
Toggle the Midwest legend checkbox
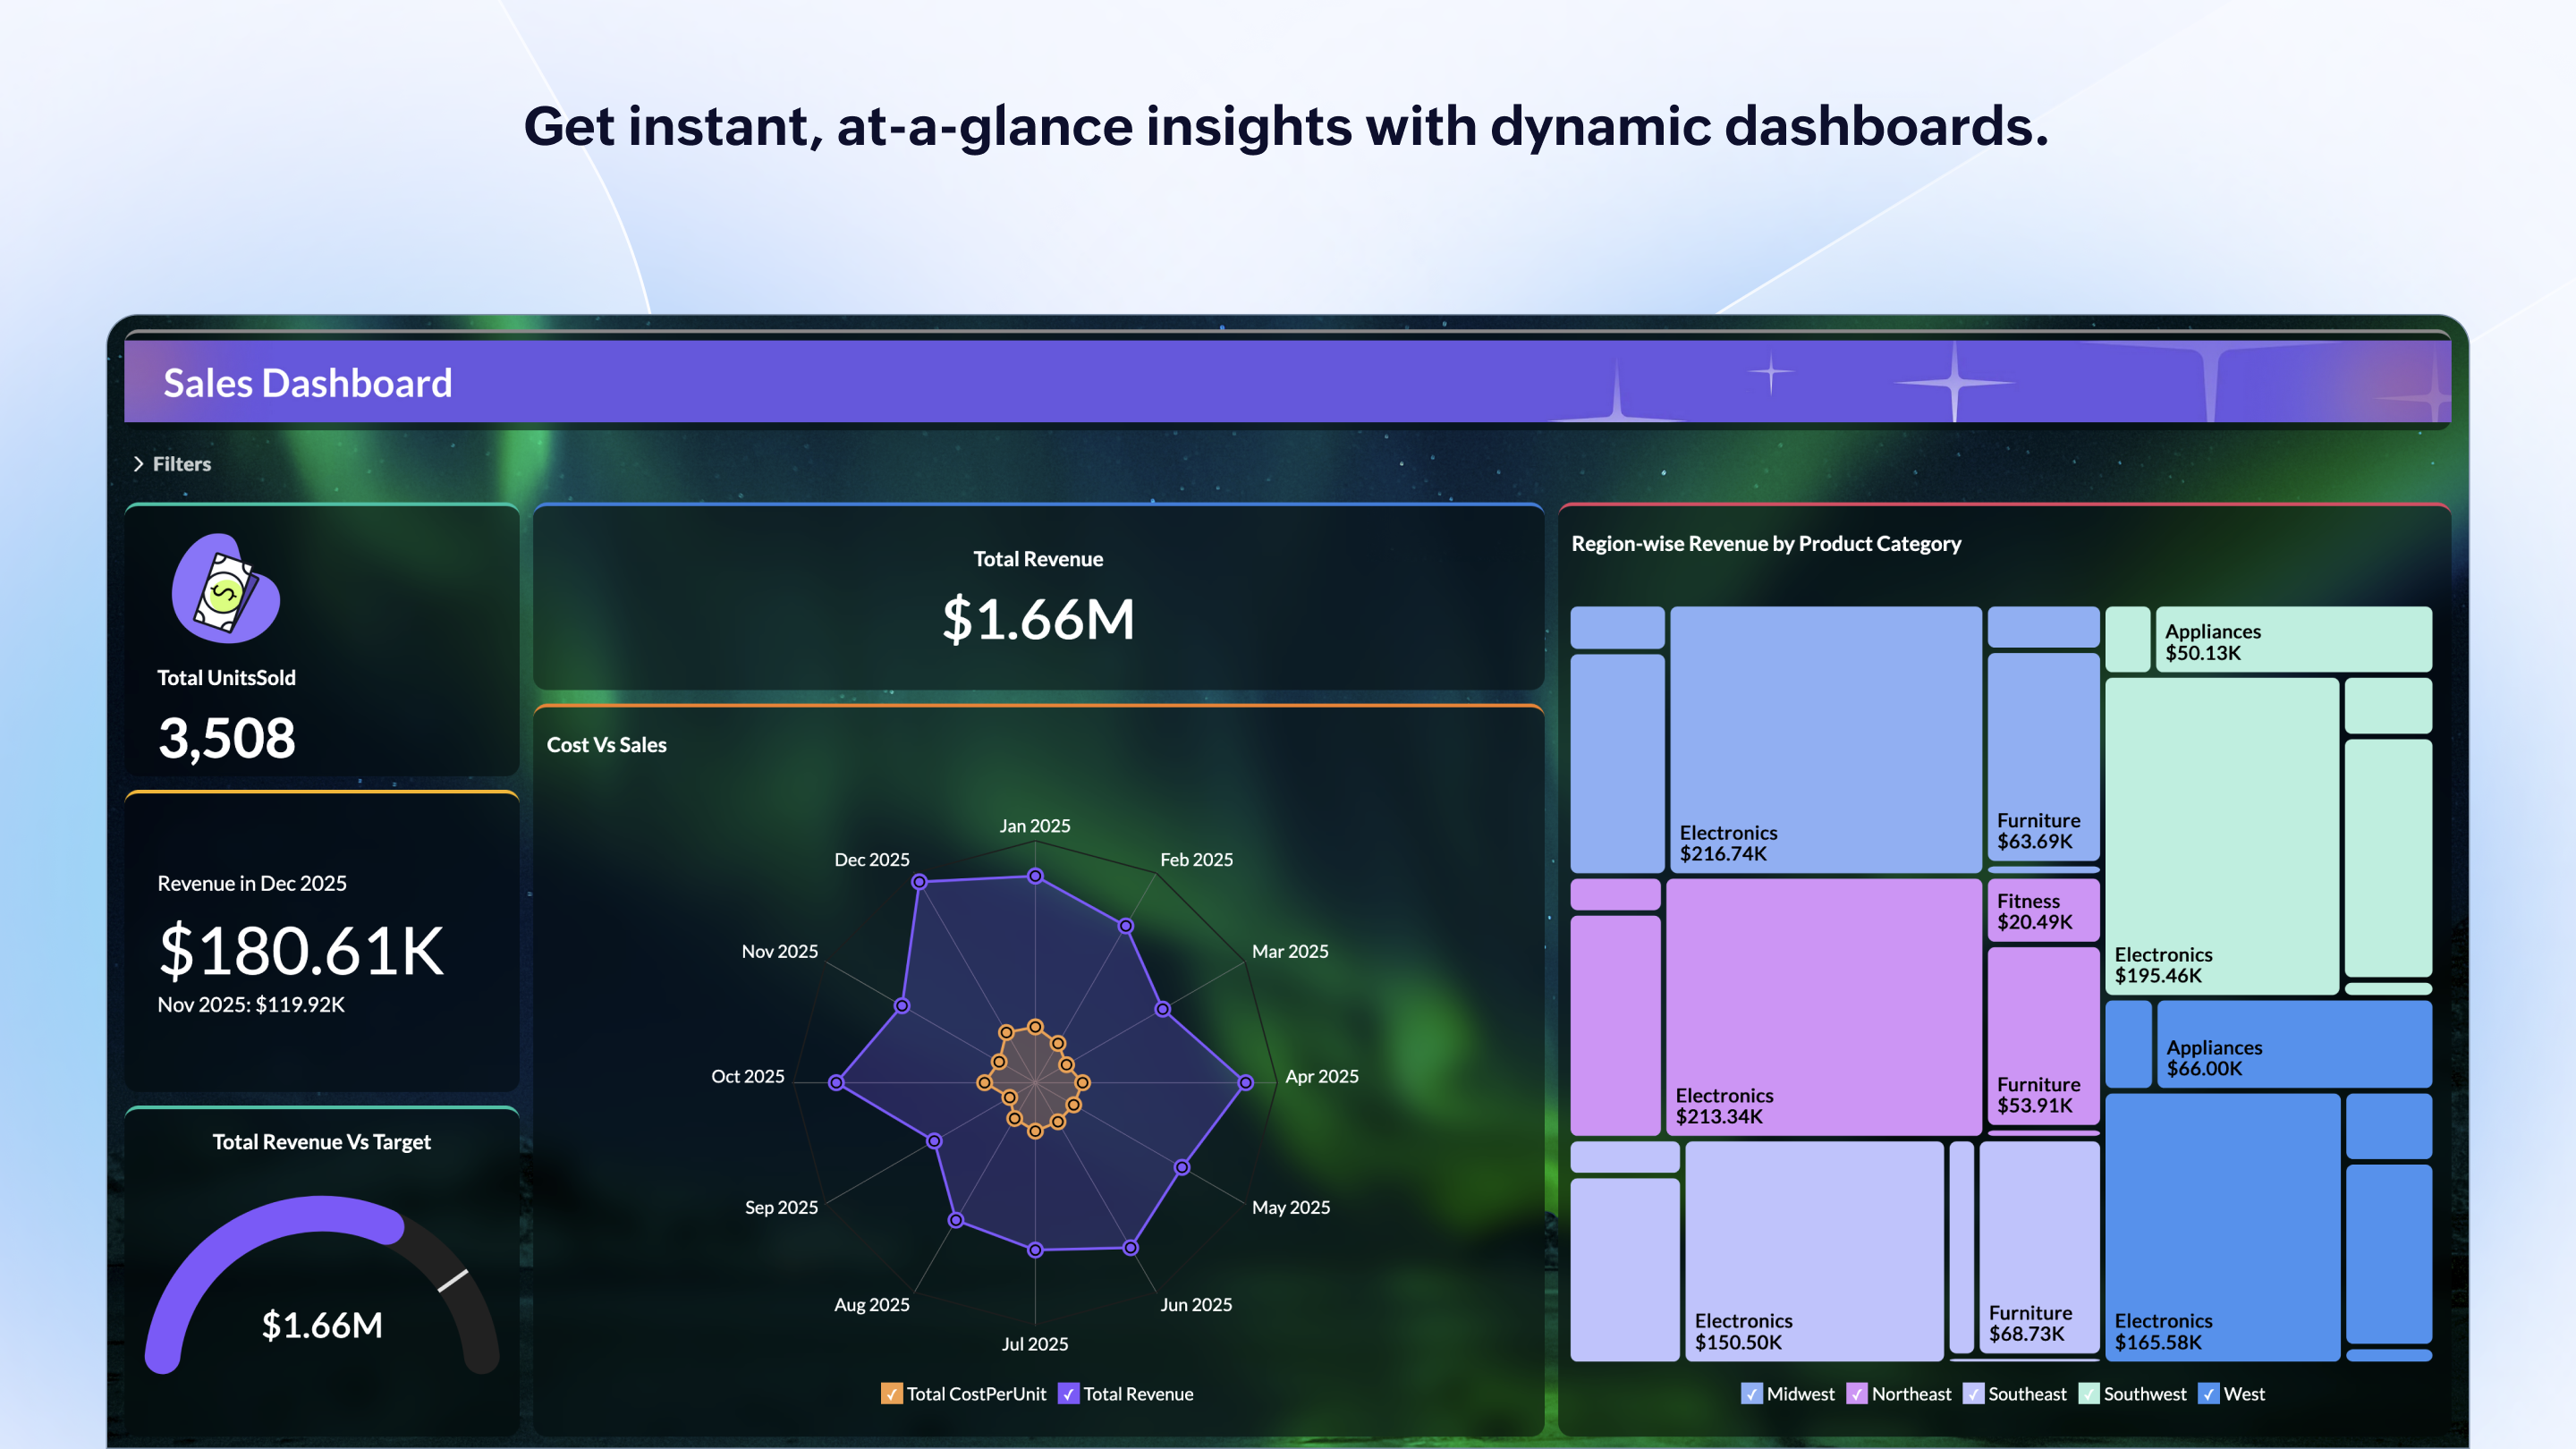pos(1751,1394)
